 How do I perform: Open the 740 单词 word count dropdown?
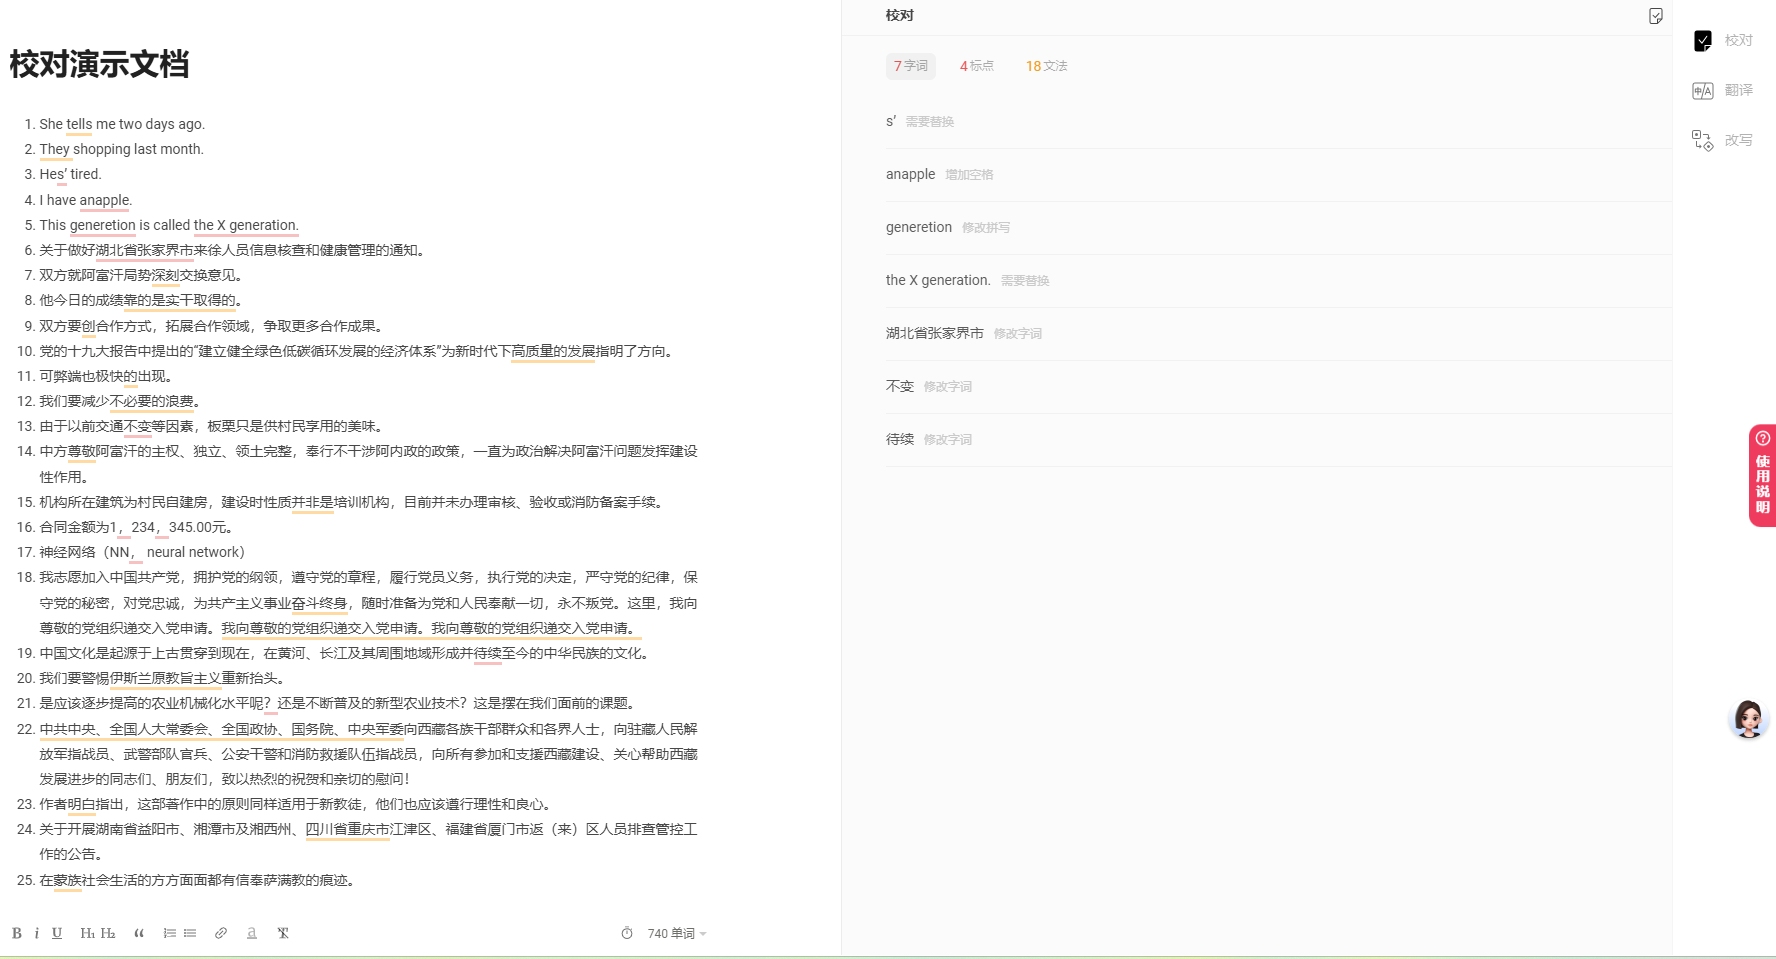pos(677,933)
